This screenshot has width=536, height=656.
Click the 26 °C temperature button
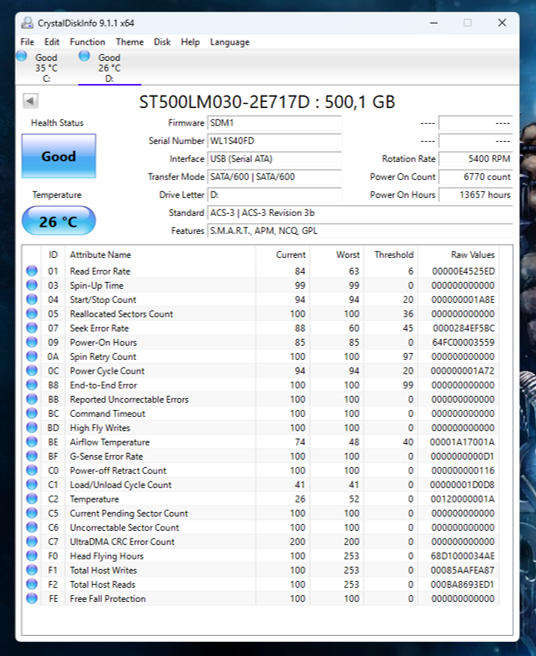(x=59, y=221)
